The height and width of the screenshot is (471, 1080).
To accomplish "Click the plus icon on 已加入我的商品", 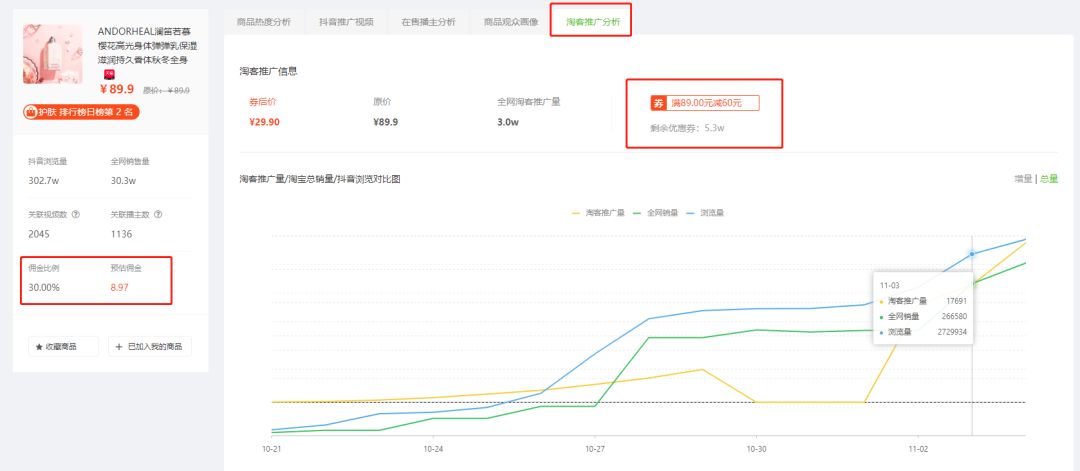I will 119,346.
